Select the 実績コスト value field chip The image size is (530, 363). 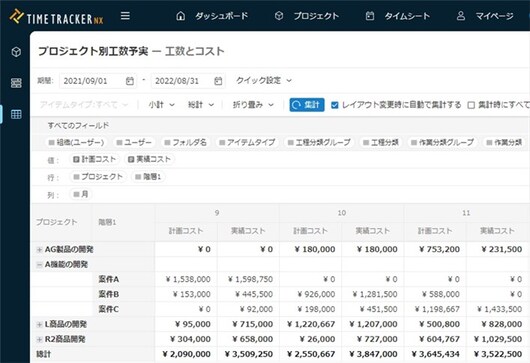(149, 159)
